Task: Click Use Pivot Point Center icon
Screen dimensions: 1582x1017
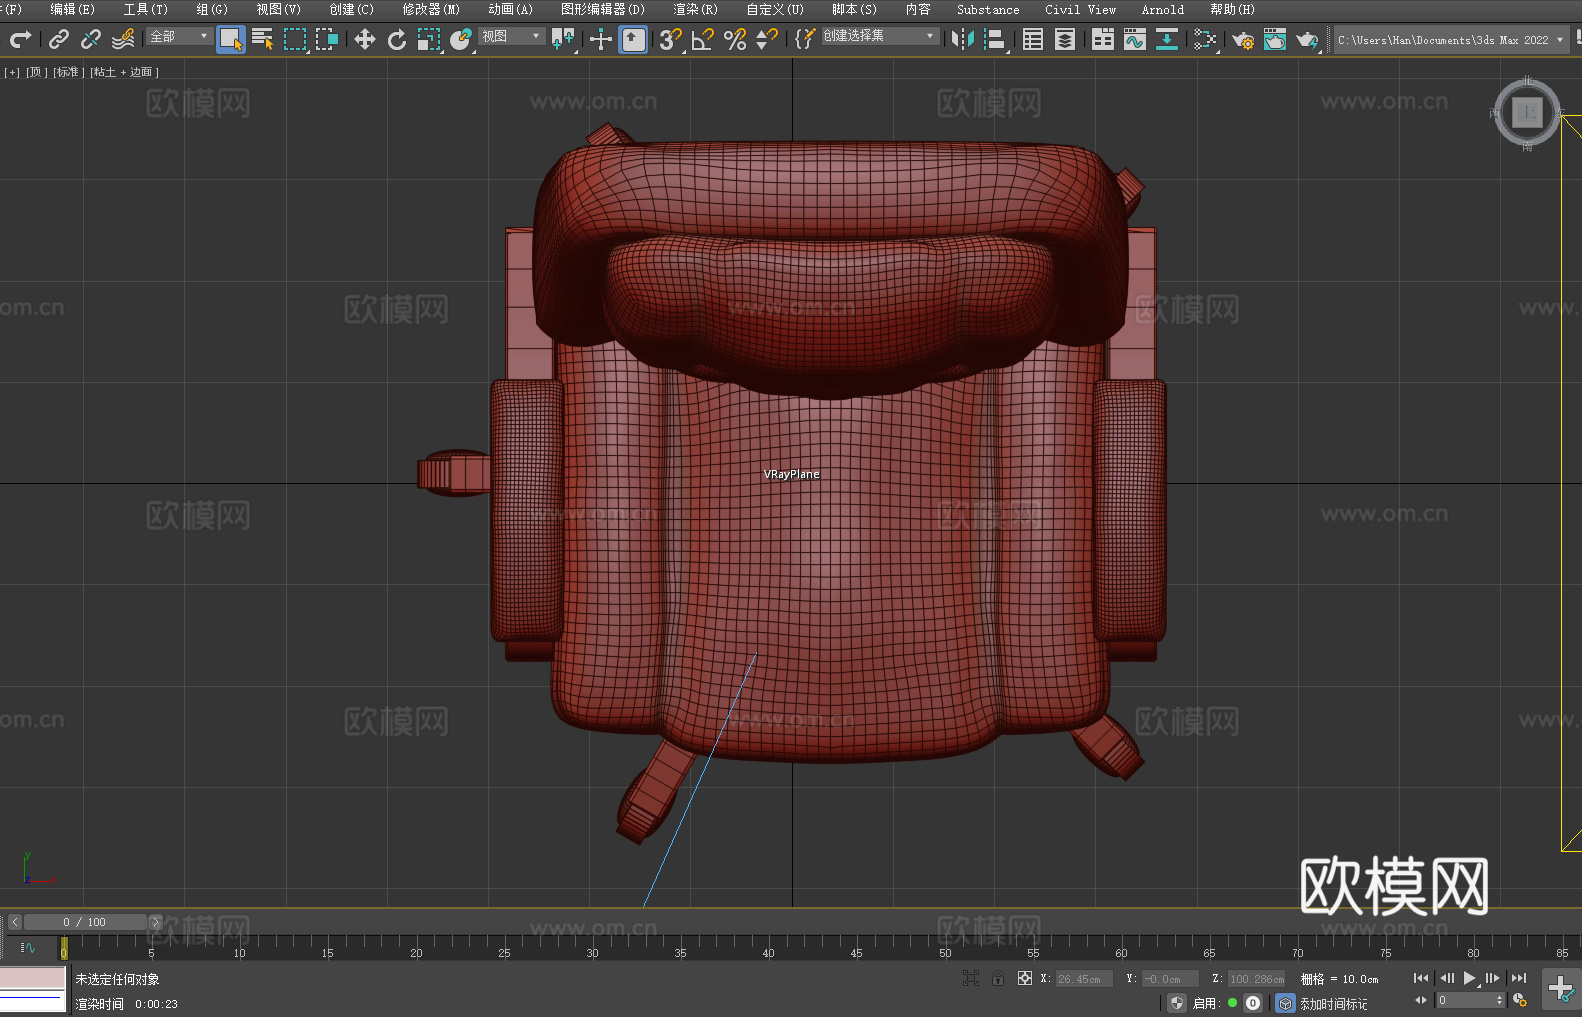Action: pos(563,39)
